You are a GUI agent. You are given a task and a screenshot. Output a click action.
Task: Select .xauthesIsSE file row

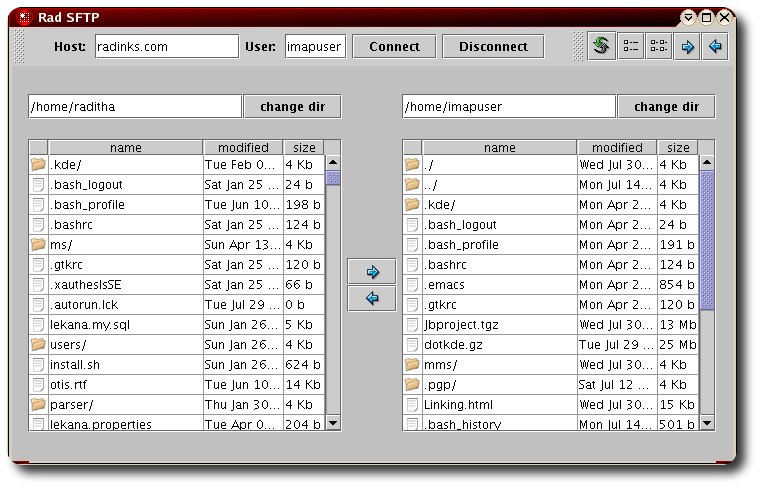coord(176,284)
